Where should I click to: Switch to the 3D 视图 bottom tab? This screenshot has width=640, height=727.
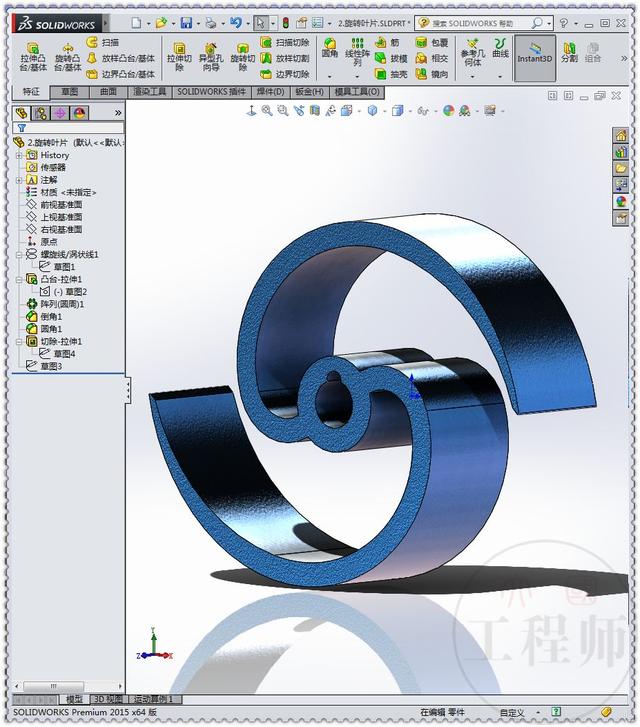click(108, 699)
